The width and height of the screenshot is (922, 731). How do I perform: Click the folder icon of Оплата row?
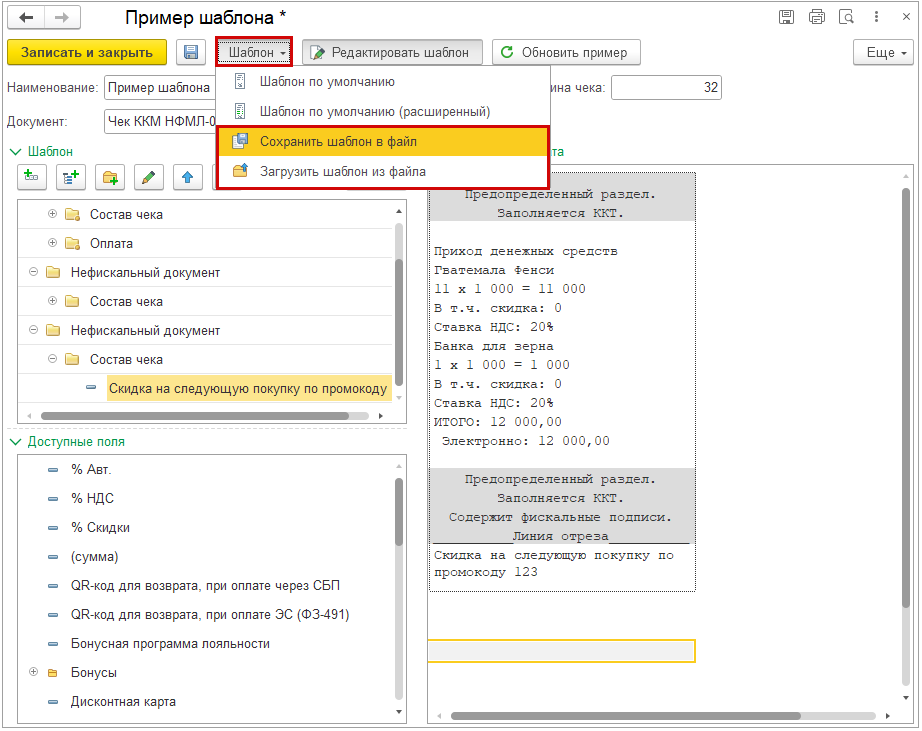tap(72, 243)
